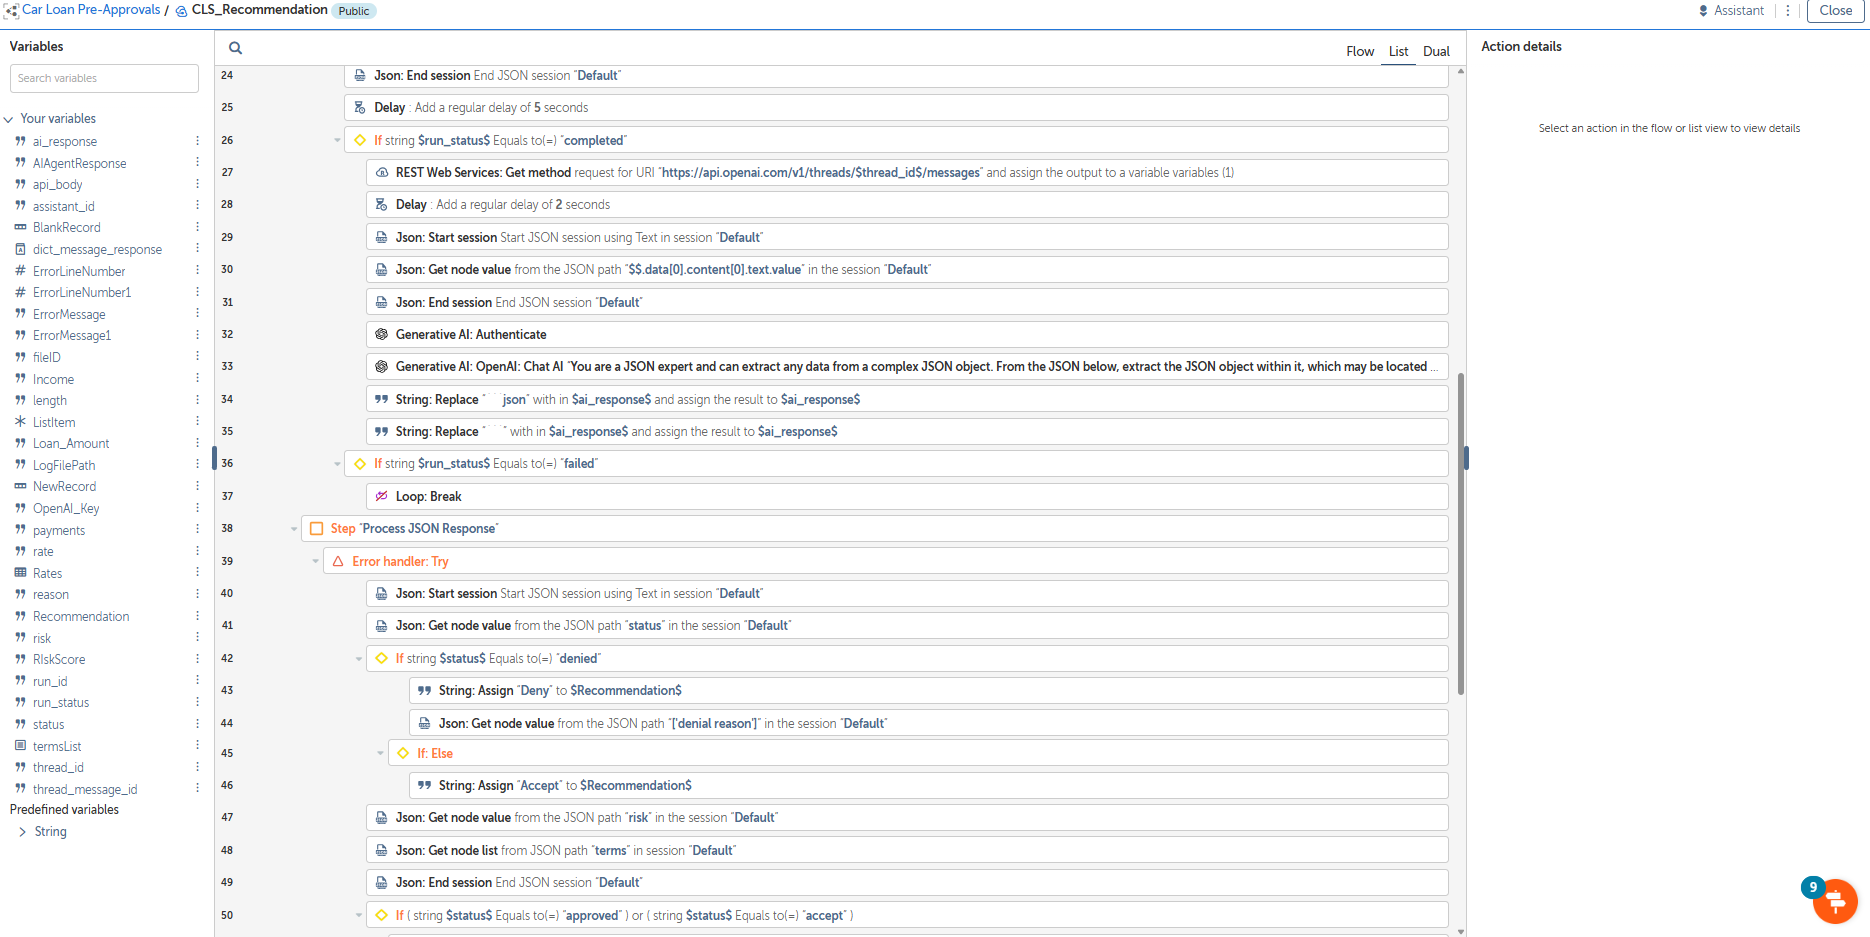The width and height of the screenshot is (1870, 937).
Task: Collapse the Step 'Process JSON Response' block
Action: (294, 529)
